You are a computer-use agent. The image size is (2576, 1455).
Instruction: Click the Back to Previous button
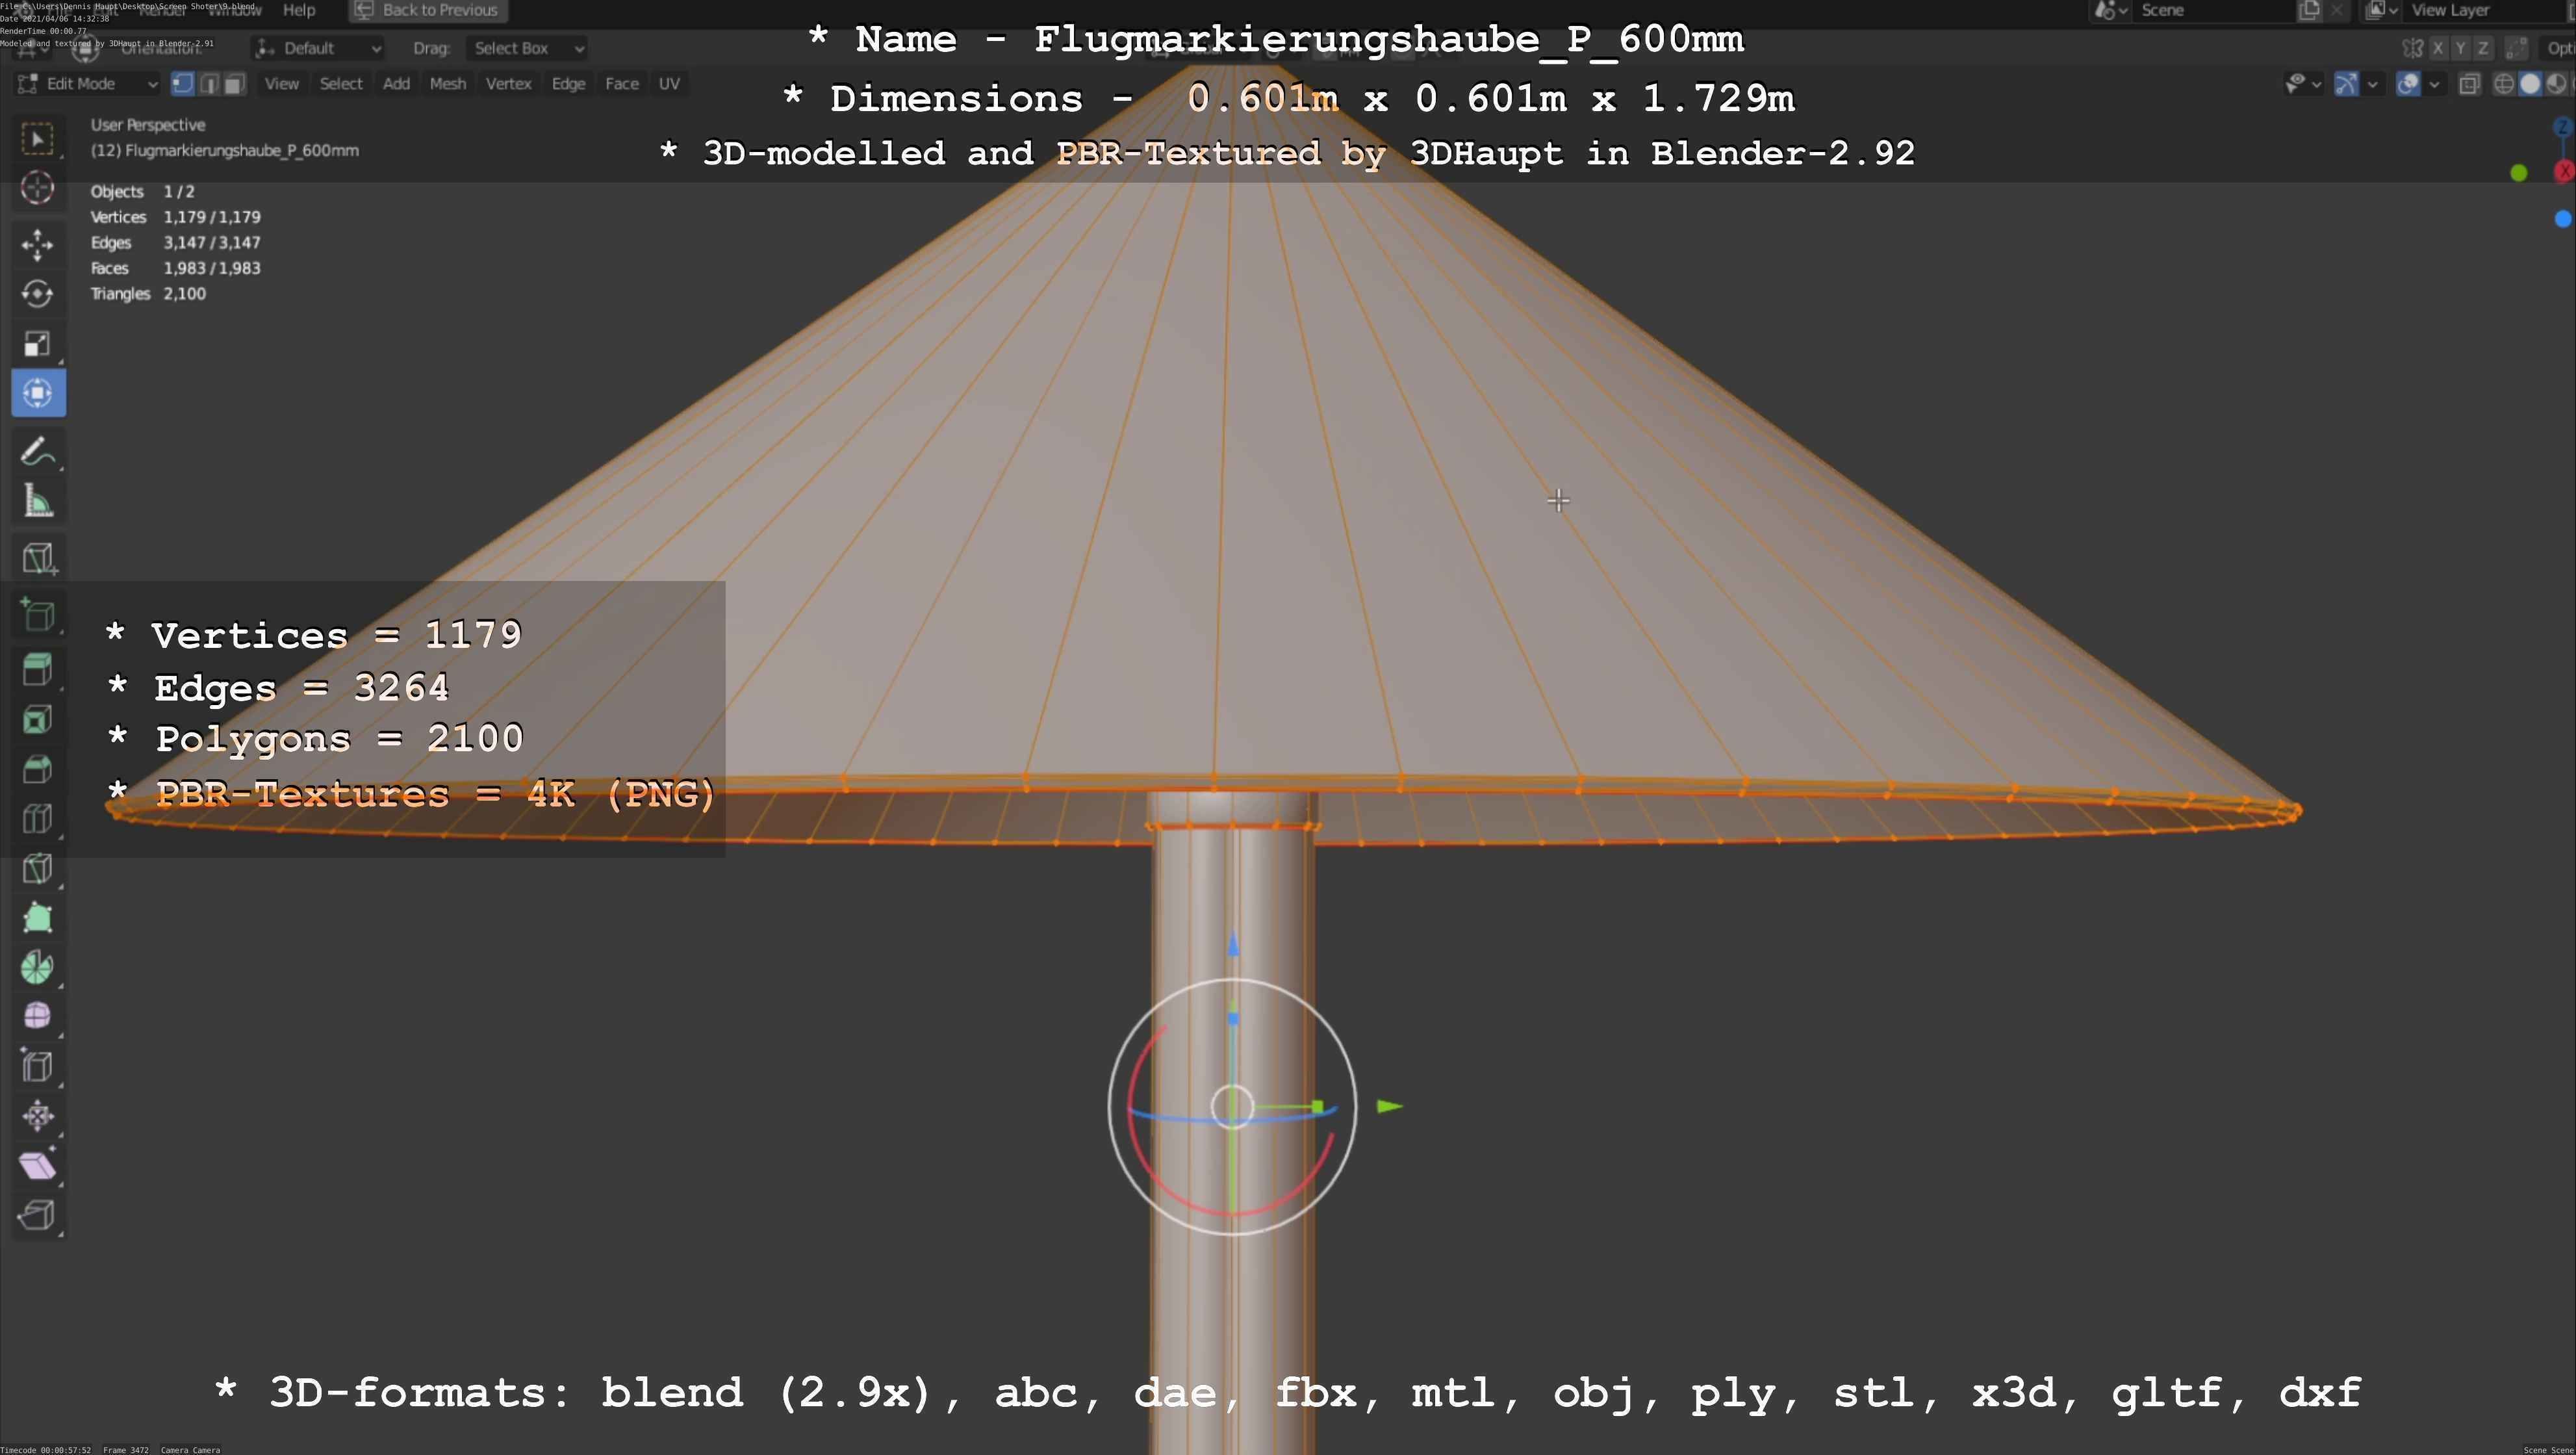pyautogui.click(x=428, y=10)
